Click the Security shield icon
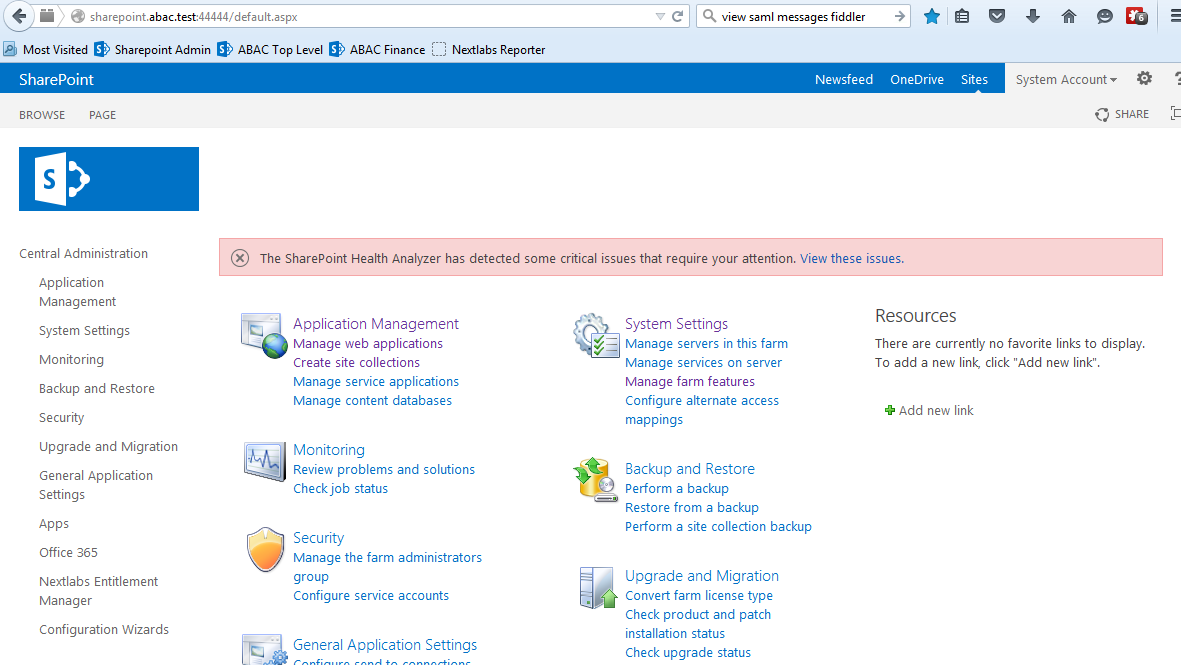This screenshot has height=665, width=1181. click(x=265, y=550)
